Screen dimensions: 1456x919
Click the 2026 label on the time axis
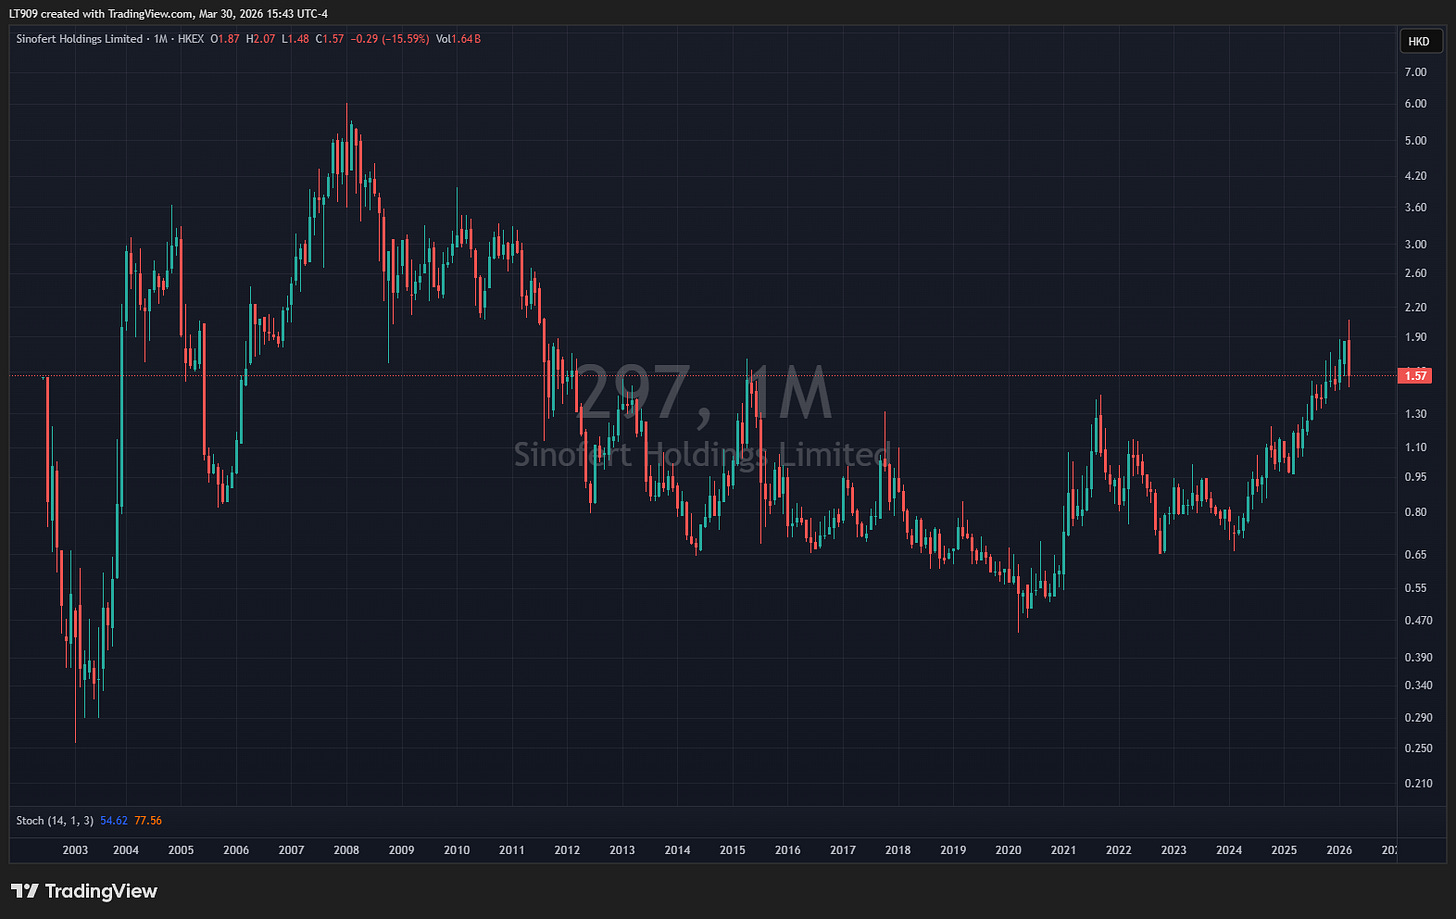point(1339,851)
